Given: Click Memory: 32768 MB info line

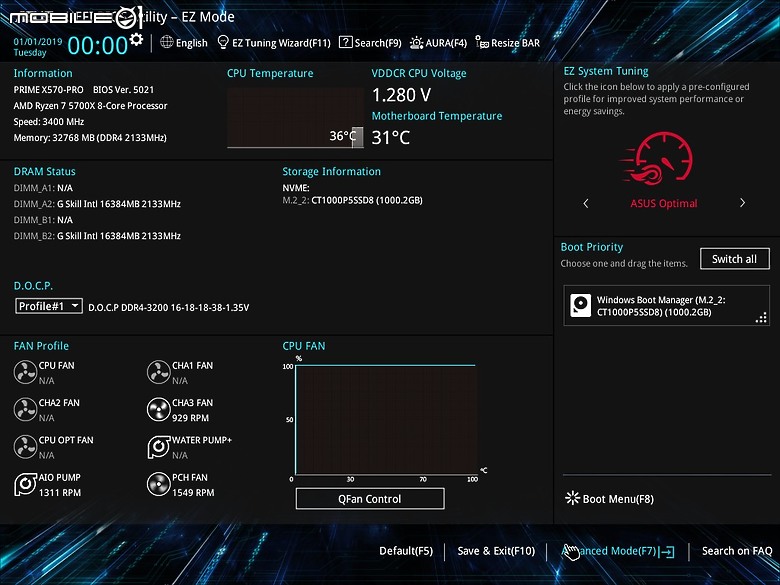Looking at the screenshot, I should 90,137.
